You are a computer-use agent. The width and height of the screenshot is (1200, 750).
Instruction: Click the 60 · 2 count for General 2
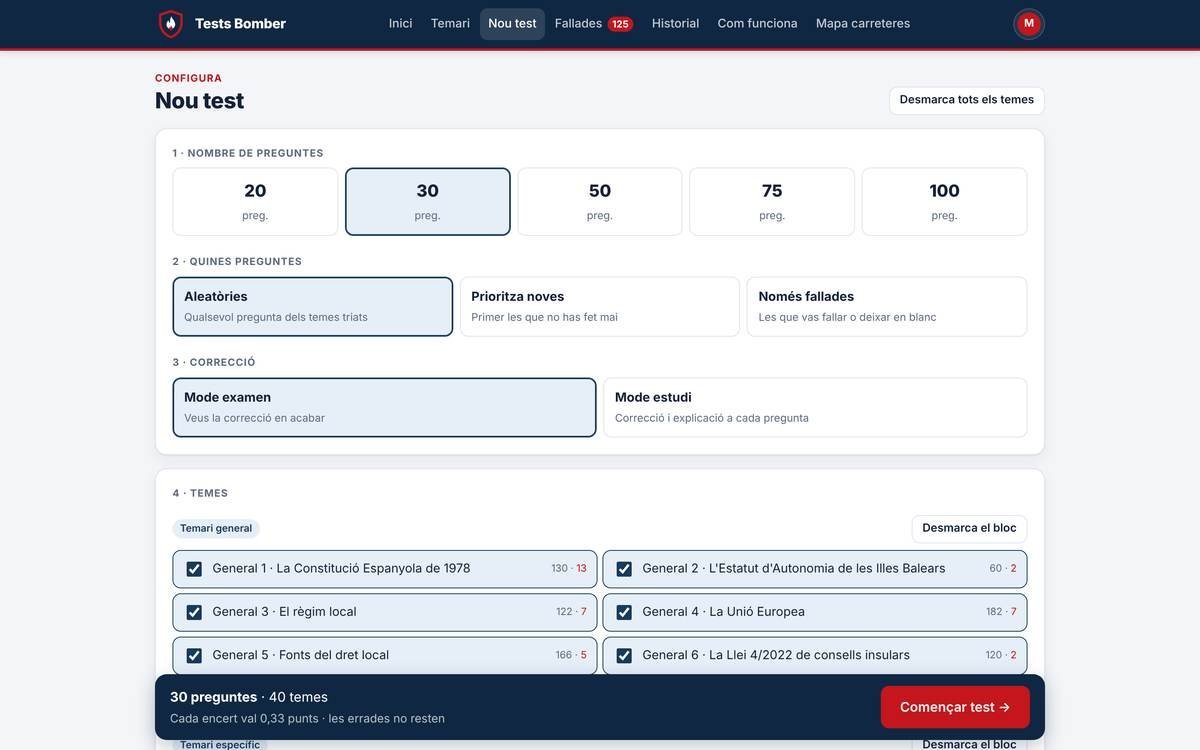1003,568
